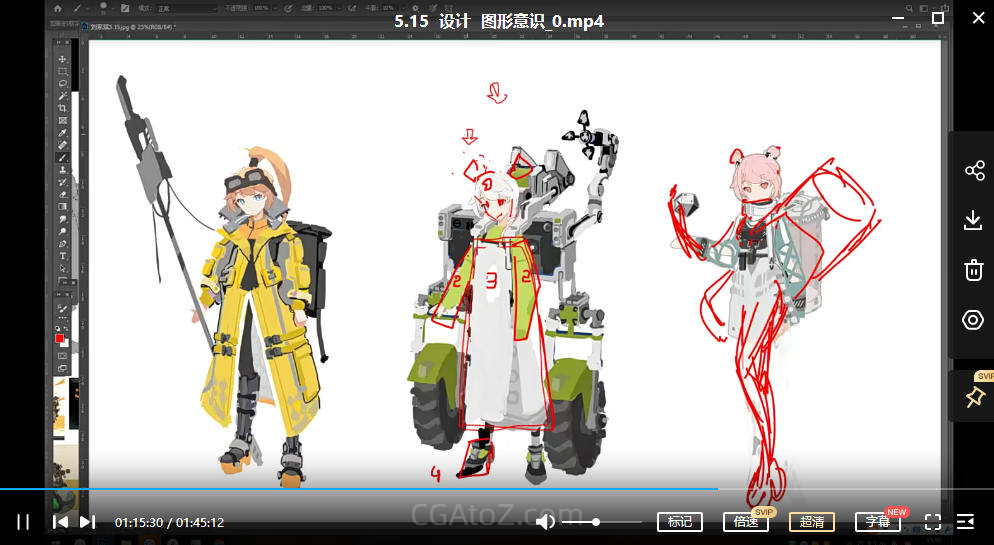Click the volume slider track
The image size is (994, 545).
[602, 522]
